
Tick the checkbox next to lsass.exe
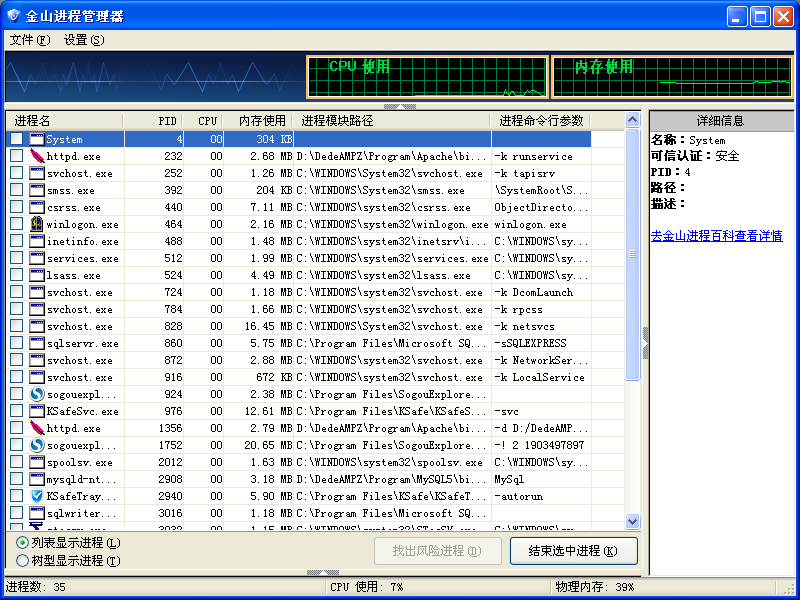coord(16,275)
